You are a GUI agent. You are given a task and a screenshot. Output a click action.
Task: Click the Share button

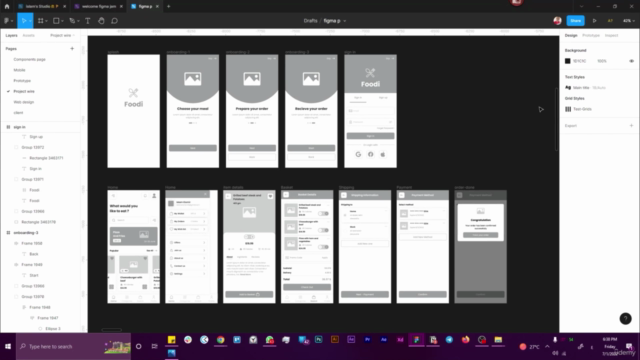[x=576, y=21]
